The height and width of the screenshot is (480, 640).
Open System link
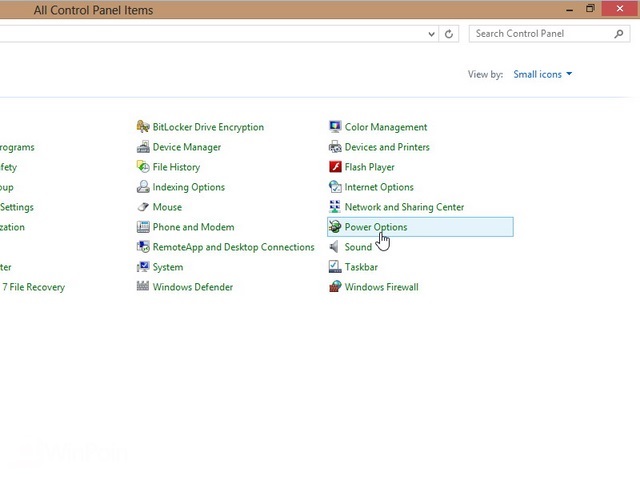point(168,267)
